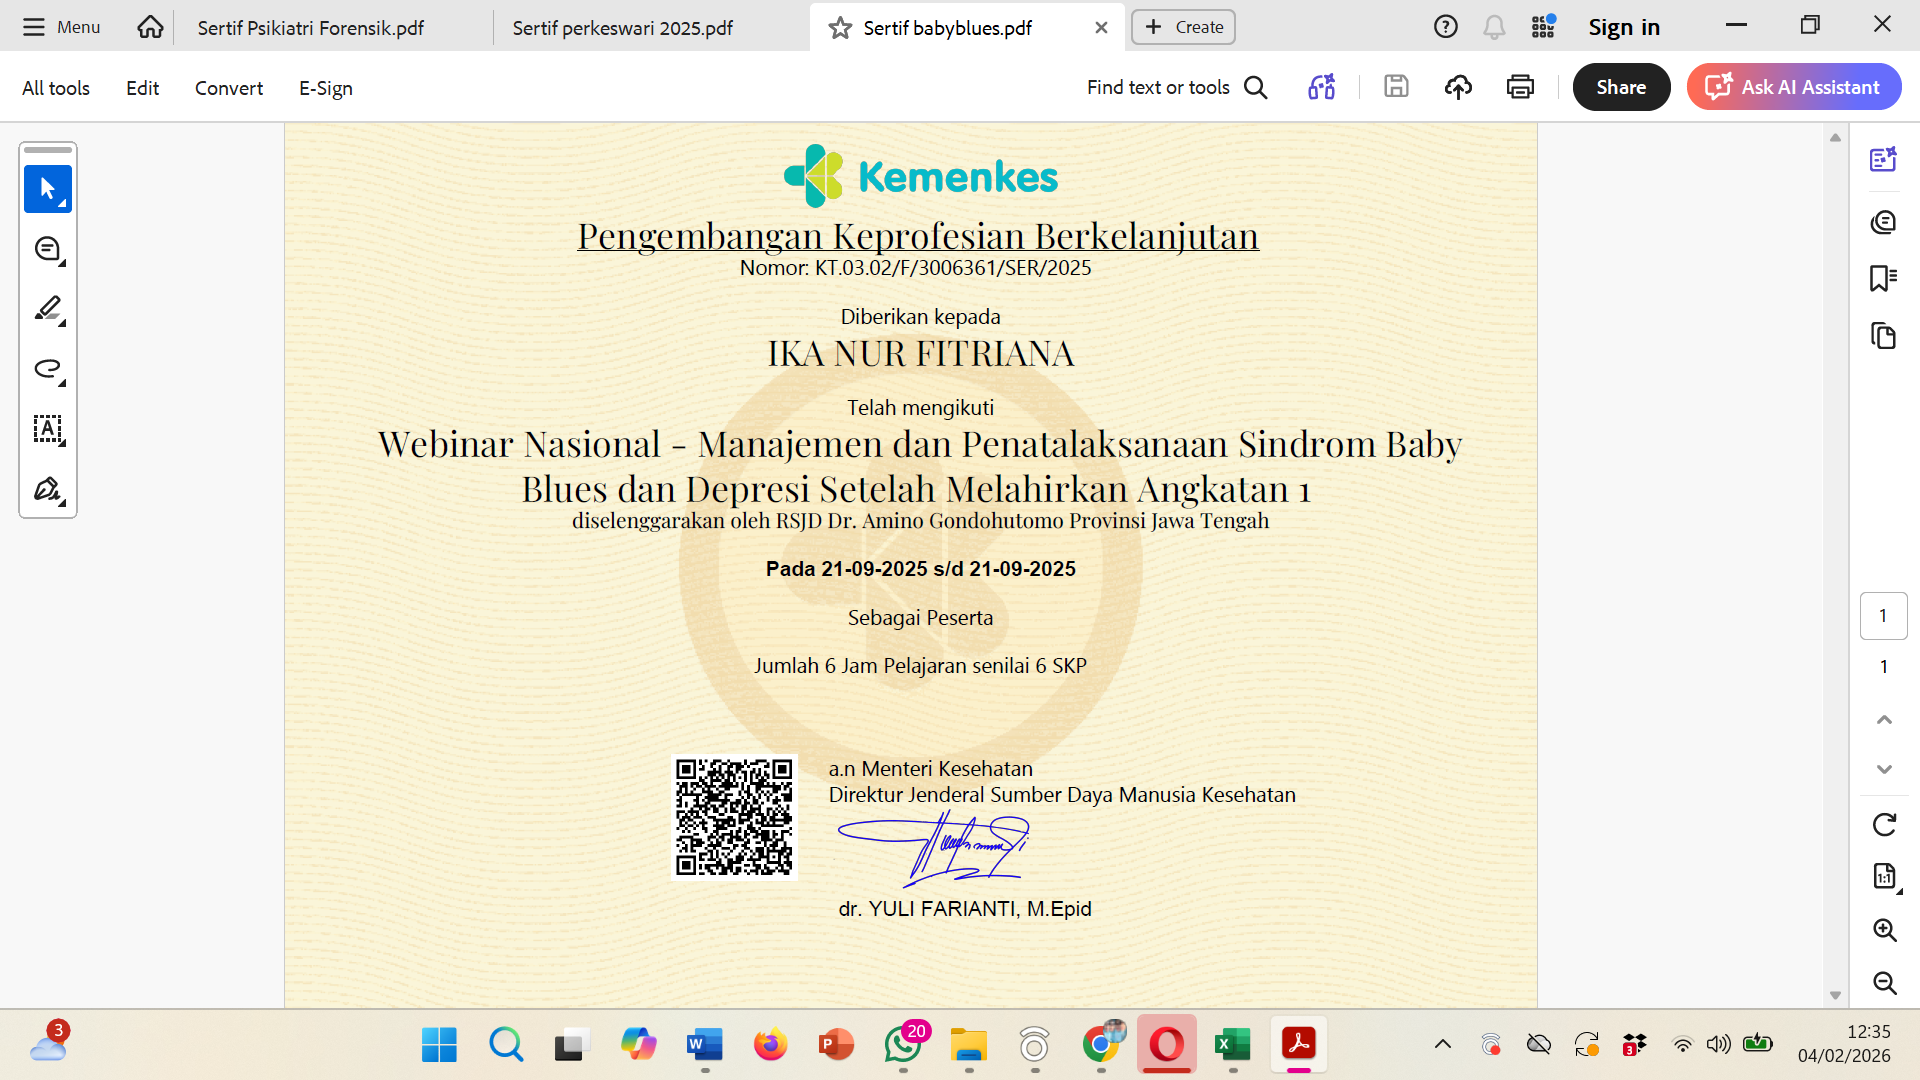Click the Ask AI Assistant button
This screenshot has height=1080, width=1920.
(x=1794, y=87)
